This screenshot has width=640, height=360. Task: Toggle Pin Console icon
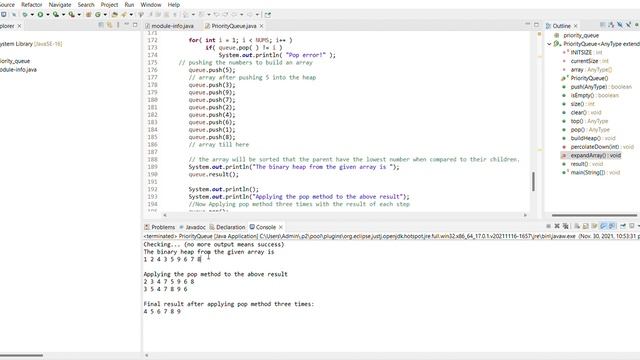pos(623,226)
